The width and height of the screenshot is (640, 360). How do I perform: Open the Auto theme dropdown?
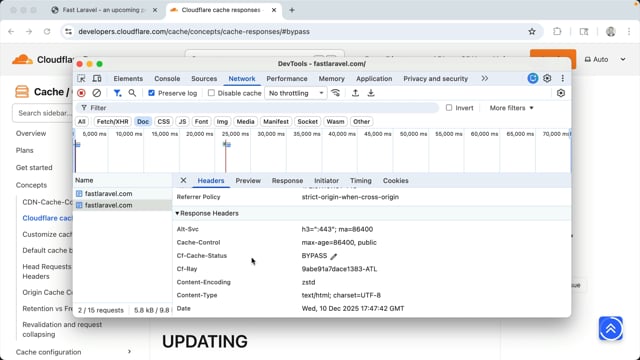[605, 60]
